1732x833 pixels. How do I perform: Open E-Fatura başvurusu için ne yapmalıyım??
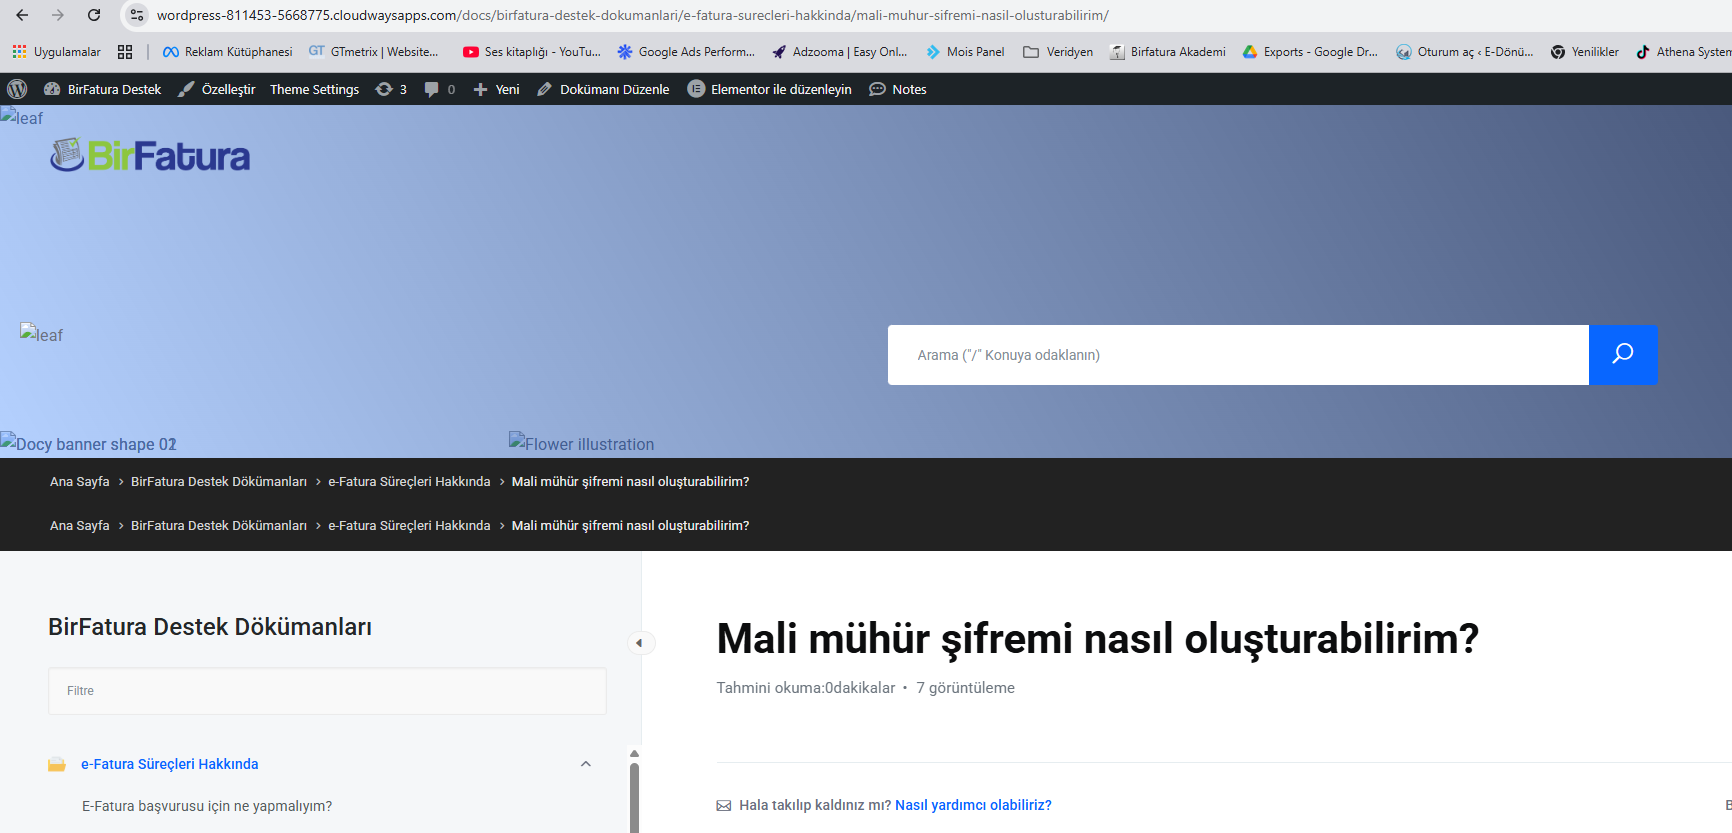(x=207, y=806)
